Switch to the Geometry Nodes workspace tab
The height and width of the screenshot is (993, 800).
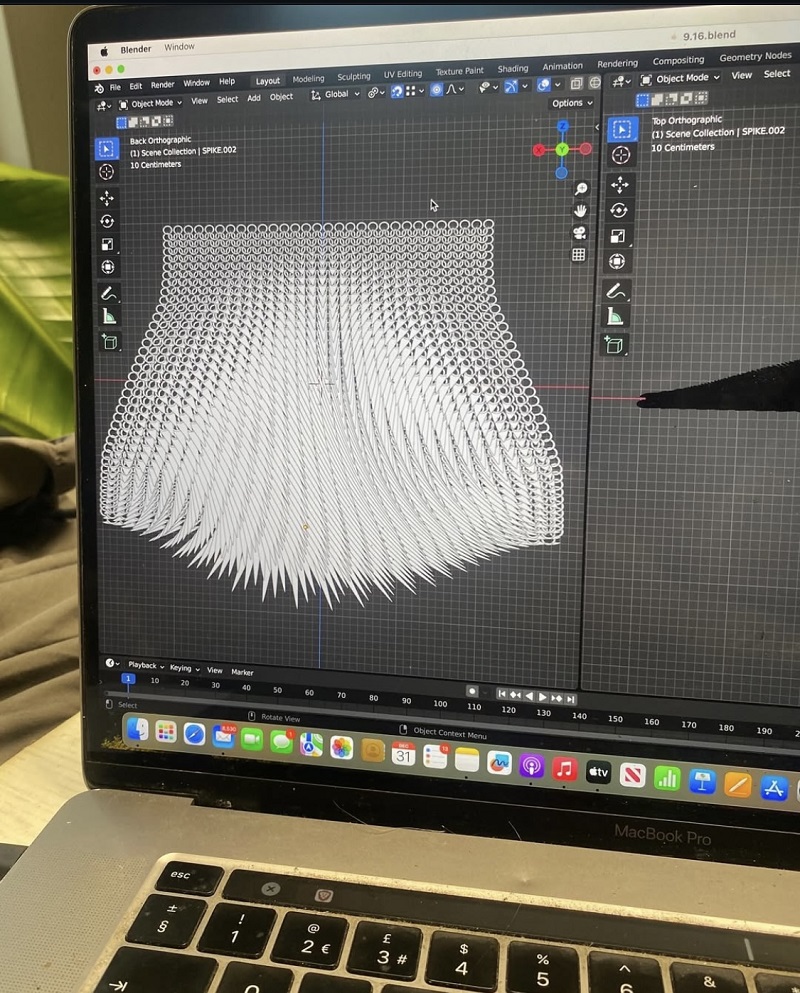coord(755,56)
